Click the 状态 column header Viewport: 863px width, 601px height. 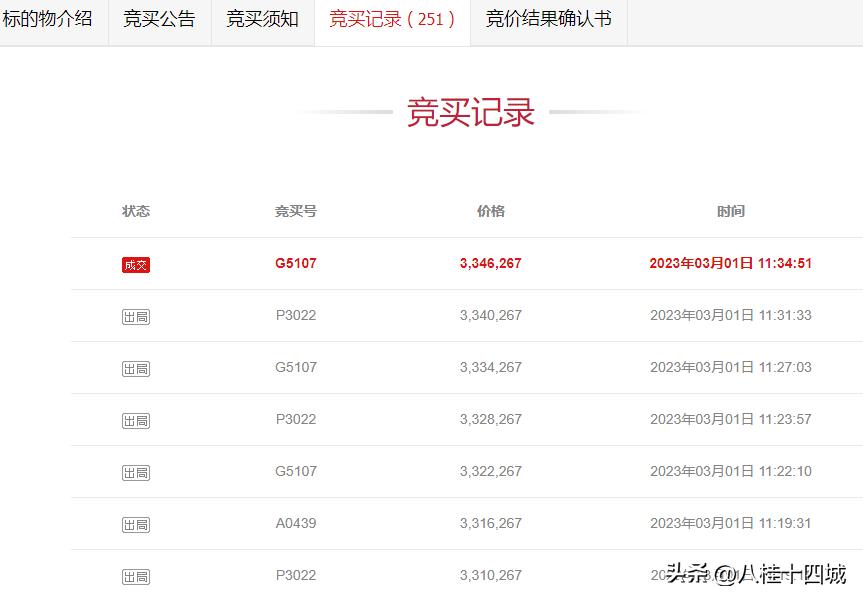click(136, 211)
